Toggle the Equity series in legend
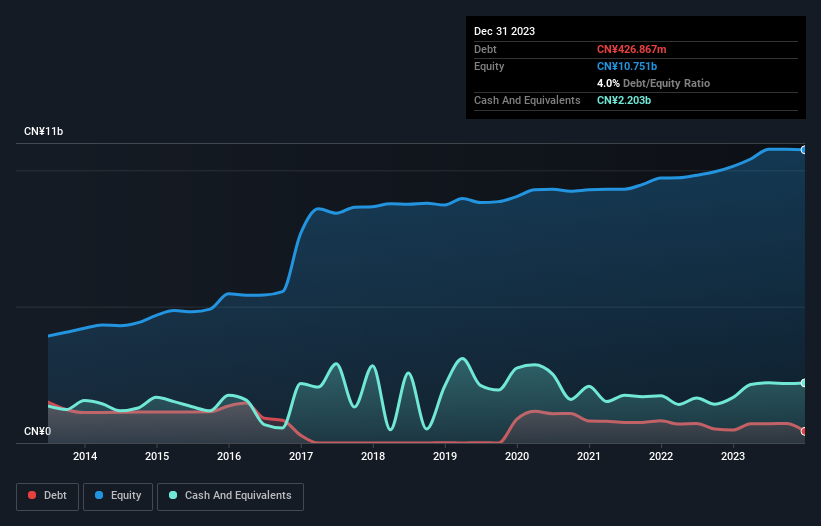The width and height of the screenshot is (821, 526). (x=117, y=496)
